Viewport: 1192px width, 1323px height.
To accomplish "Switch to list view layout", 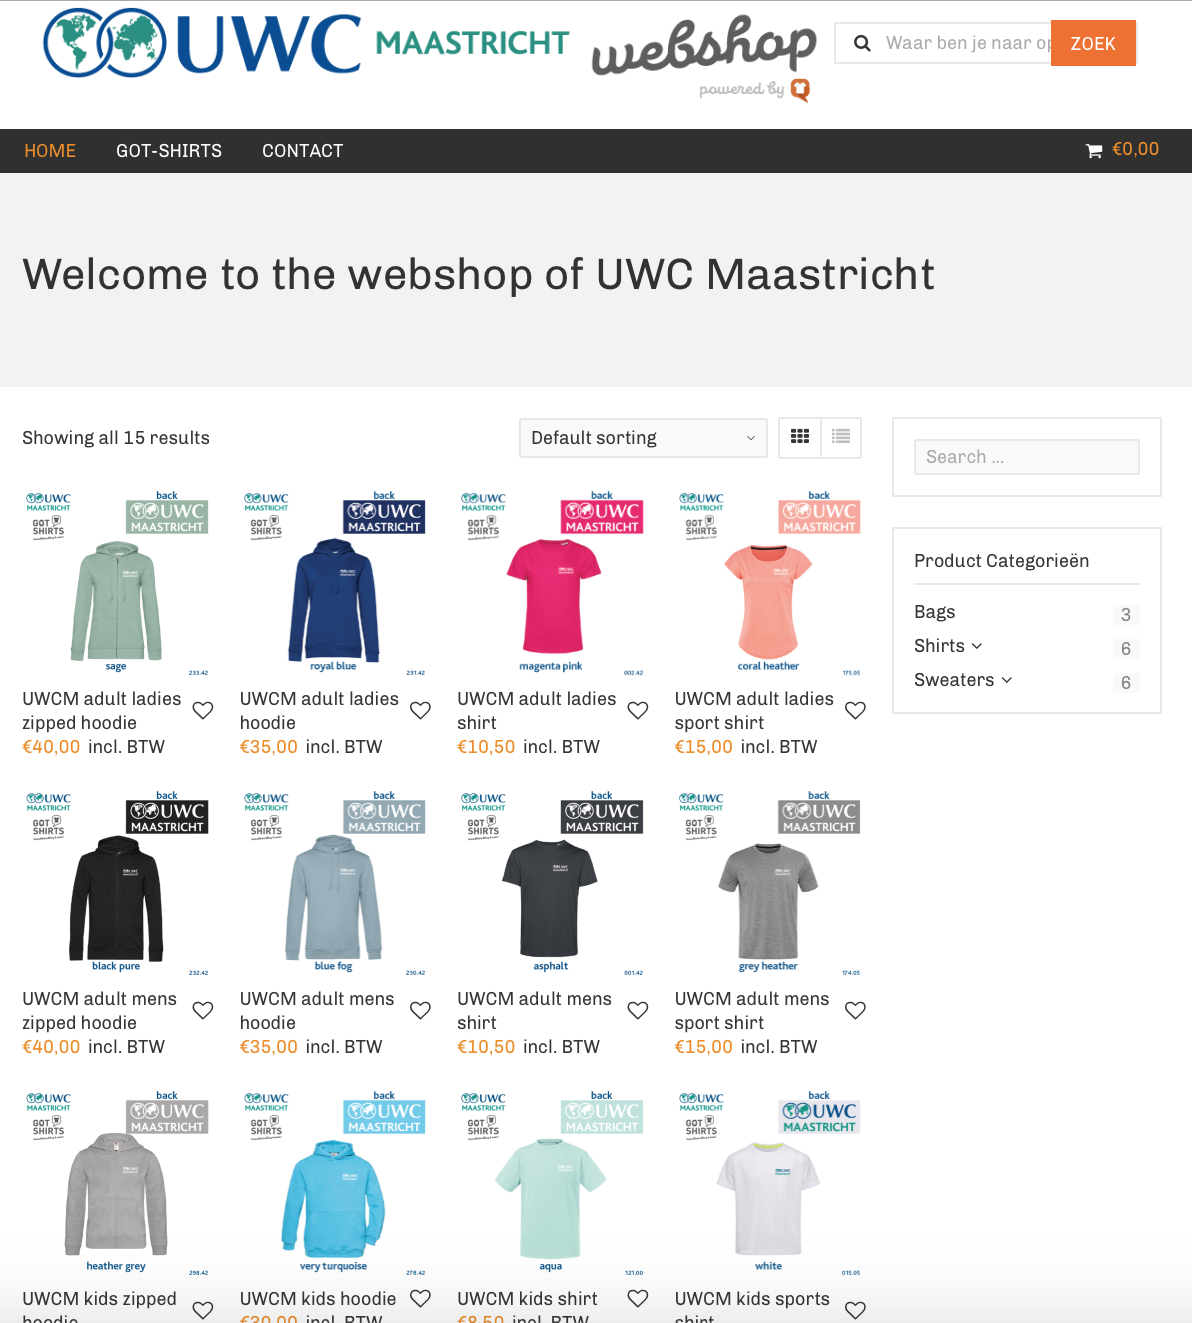I will coord(841,437).
